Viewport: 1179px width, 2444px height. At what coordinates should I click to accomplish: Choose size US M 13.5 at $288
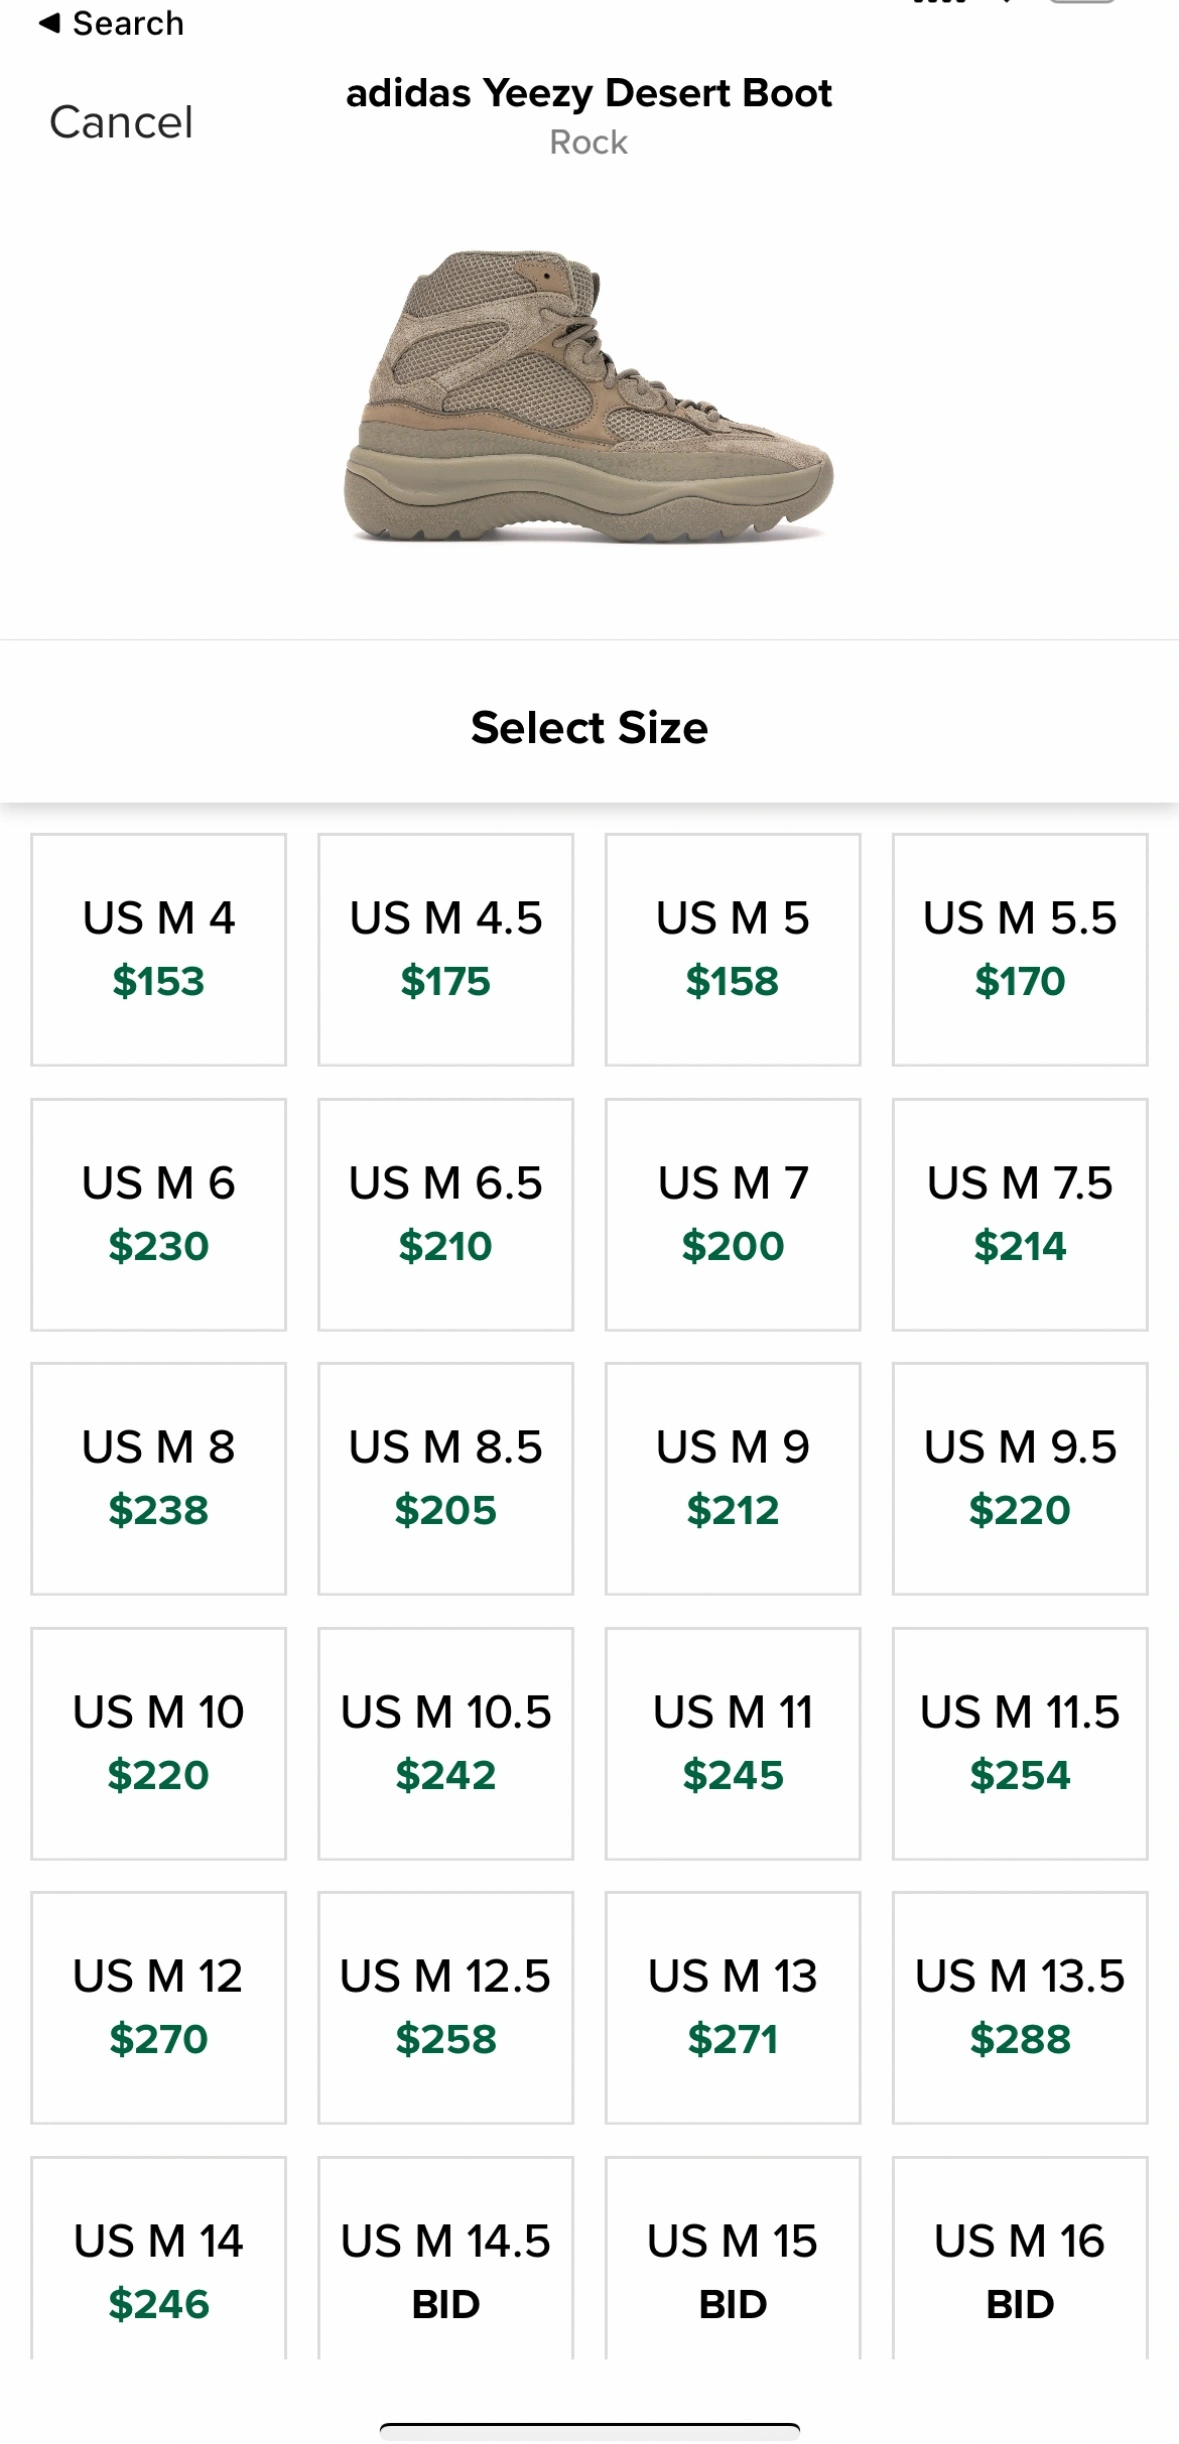pos(1020,2007)
